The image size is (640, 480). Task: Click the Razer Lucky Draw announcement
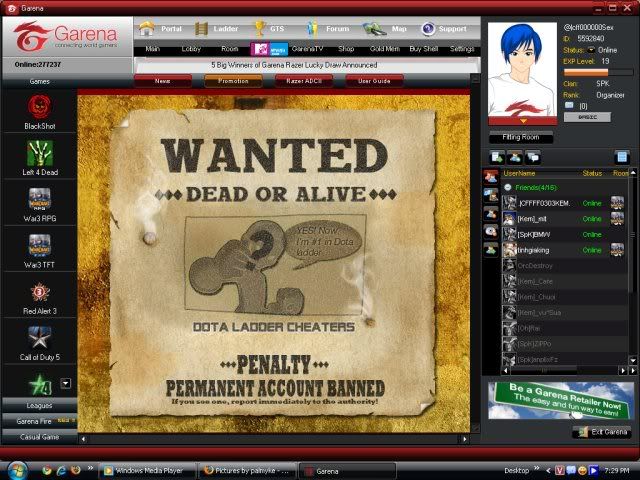pyautogui.click(x=294, y=65)
